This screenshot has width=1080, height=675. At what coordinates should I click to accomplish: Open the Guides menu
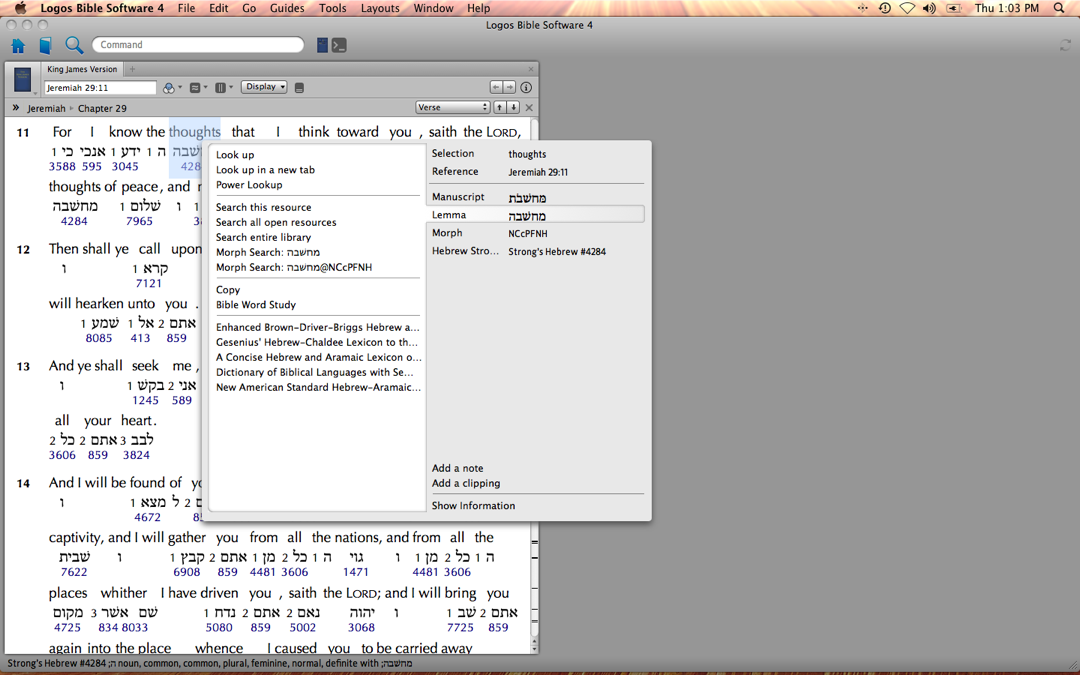(x=287, y=8)
